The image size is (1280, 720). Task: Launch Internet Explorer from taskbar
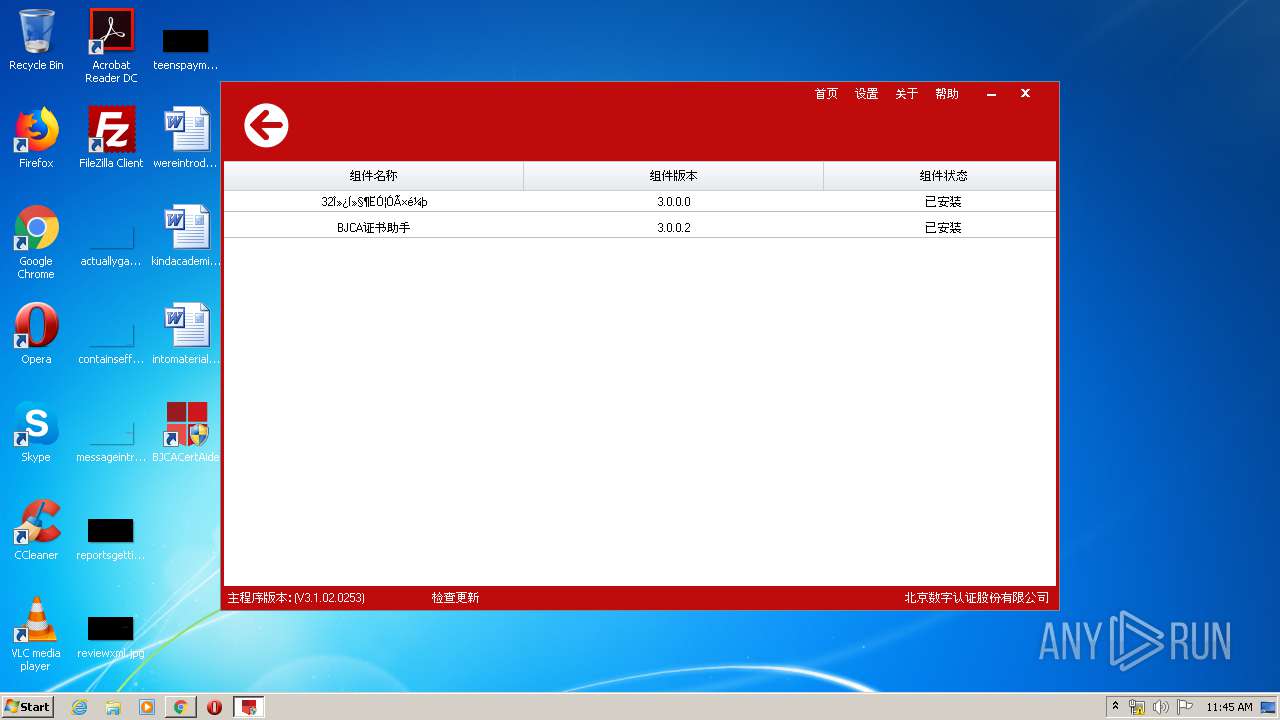point(79,707)
